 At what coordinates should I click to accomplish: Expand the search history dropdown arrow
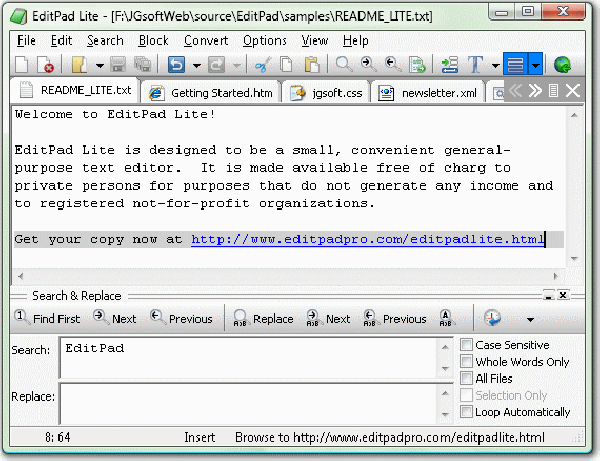pos(530,319)
